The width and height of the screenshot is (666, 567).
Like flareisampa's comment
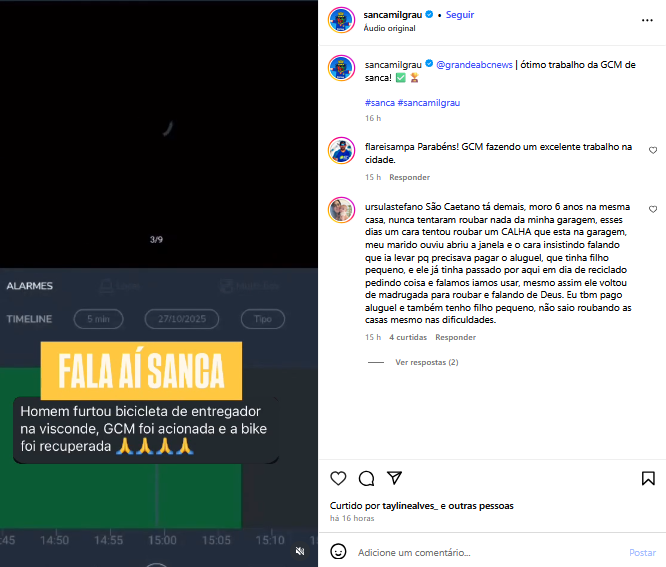tap(653, 150)
